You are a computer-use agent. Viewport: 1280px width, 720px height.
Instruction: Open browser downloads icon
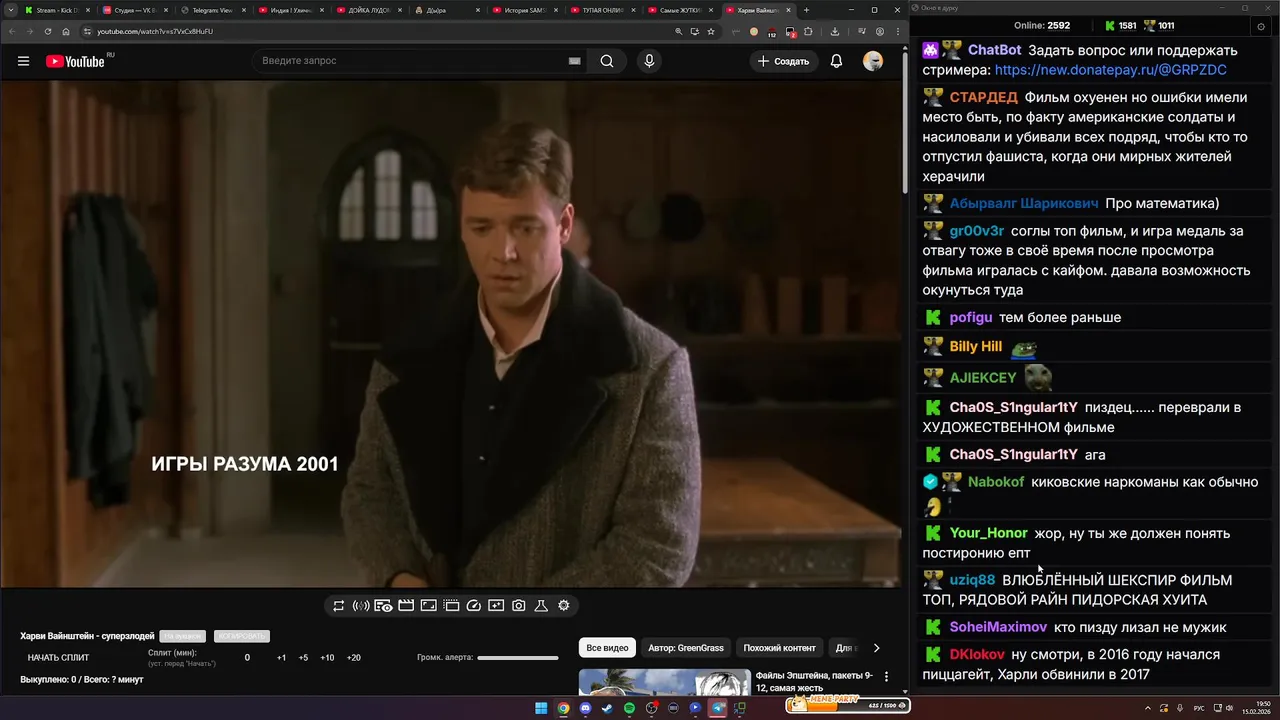click(x=835, y=31)
